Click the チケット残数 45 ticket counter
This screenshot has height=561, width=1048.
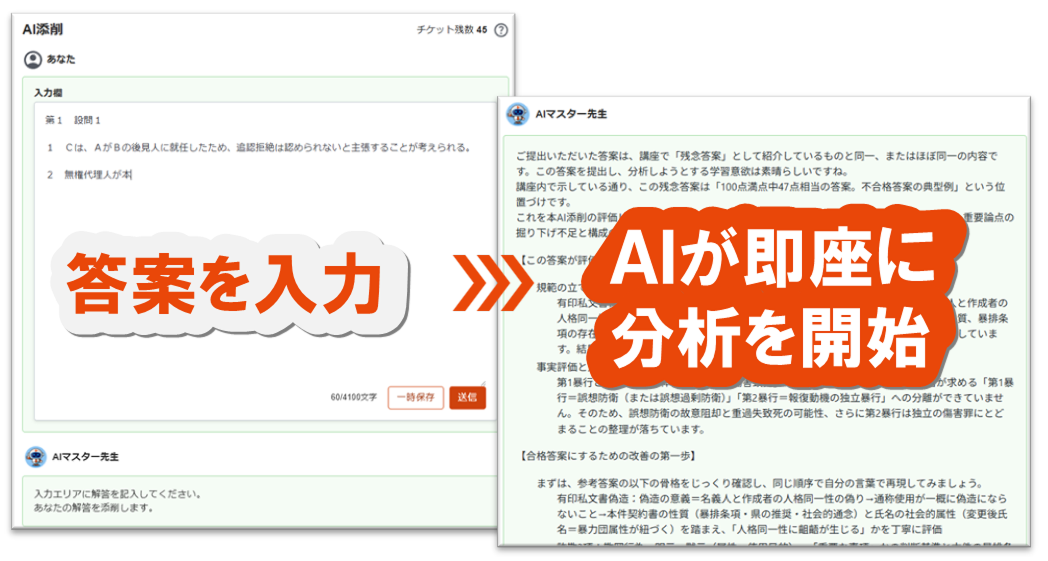[x=451, y=30]
